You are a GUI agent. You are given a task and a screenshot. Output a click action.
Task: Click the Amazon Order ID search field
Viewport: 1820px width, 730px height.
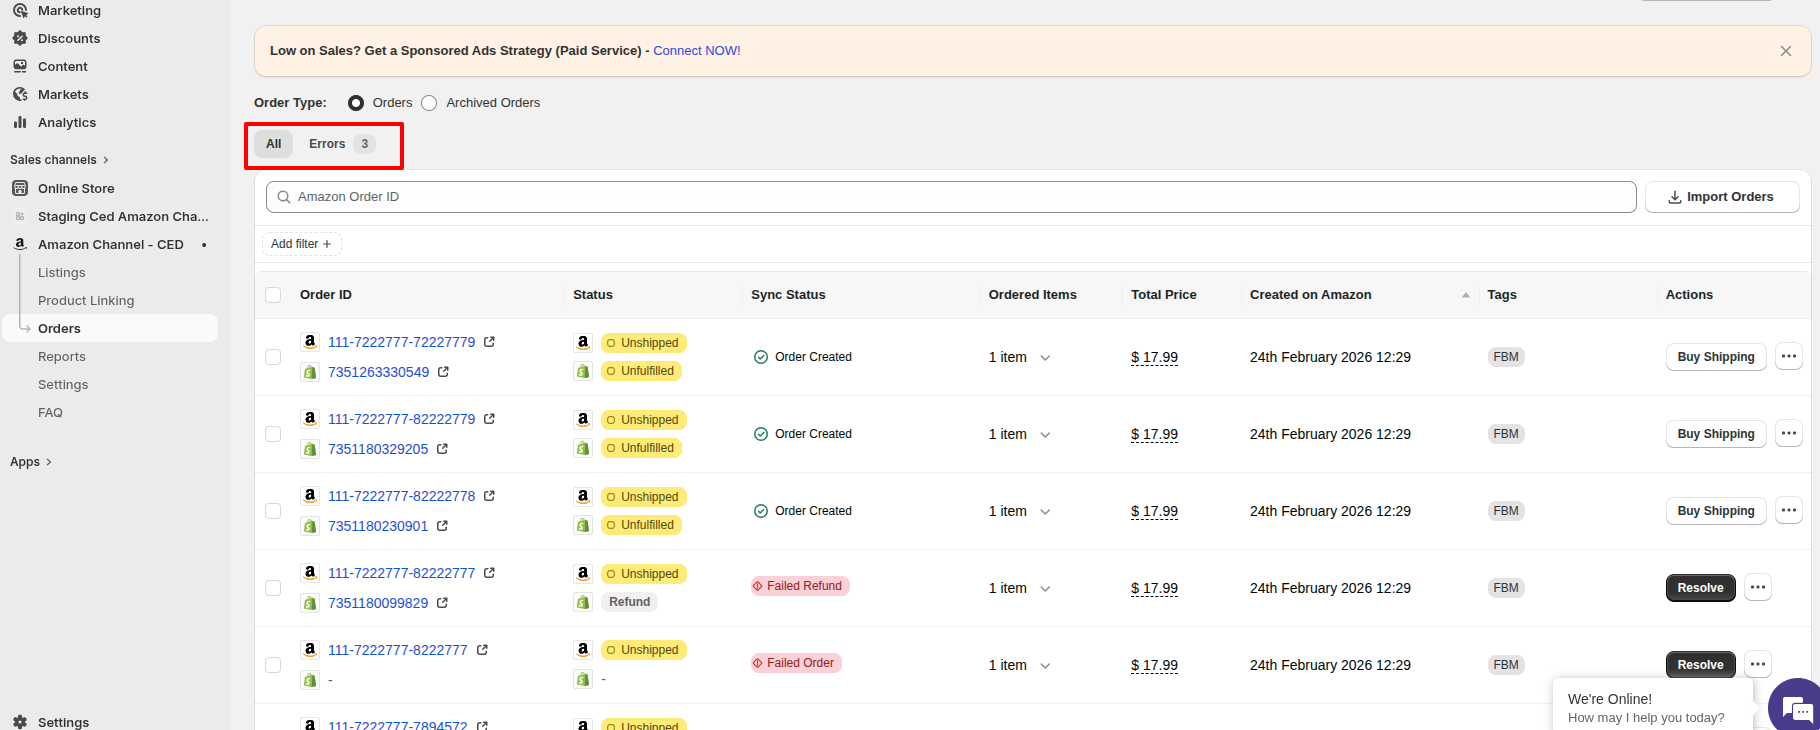tap(951, 197)
